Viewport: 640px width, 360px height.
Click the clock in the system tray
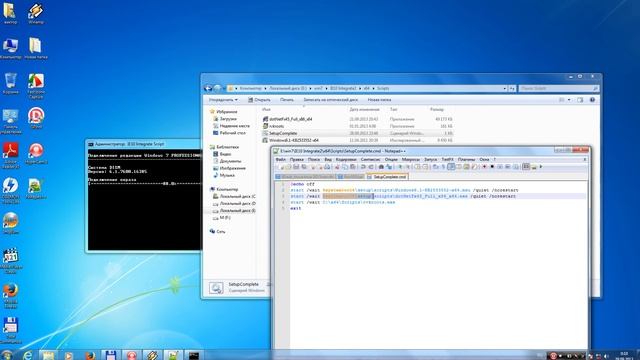click(x=624, y=356)
